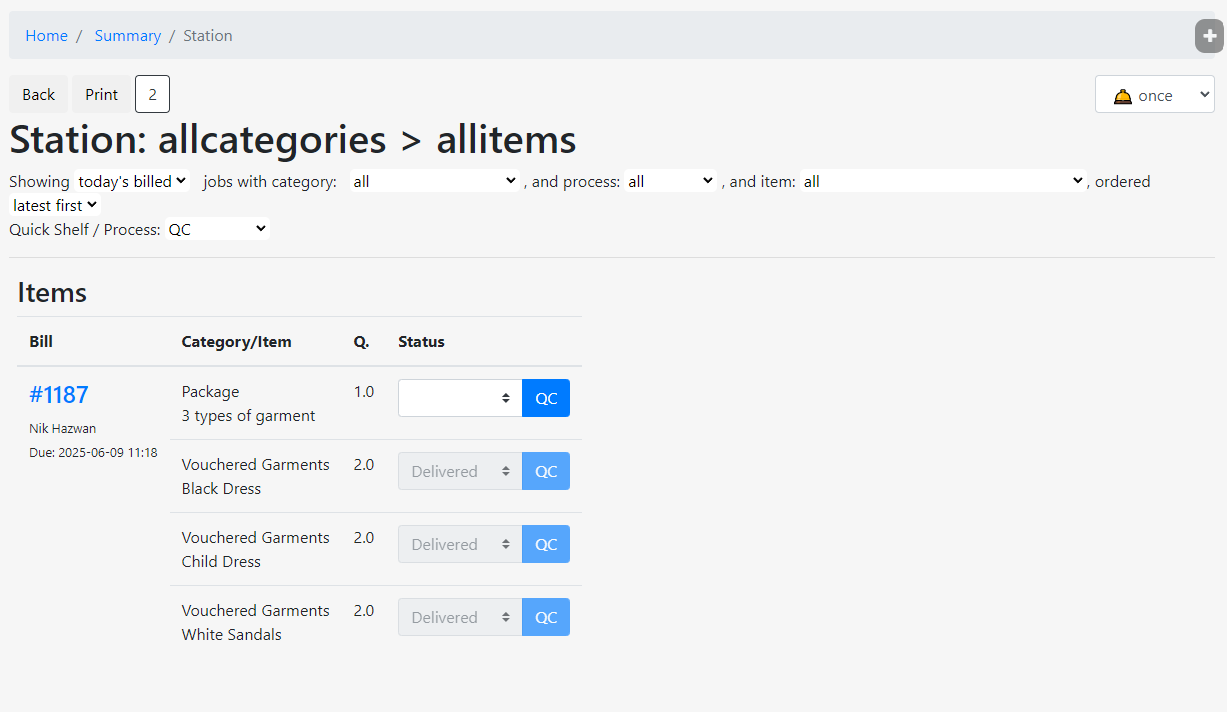Image resolution: width=1227 pixels, height=712 pixels.
Task: Open the Summary breadcrumb link
Action: coord(127,36)
